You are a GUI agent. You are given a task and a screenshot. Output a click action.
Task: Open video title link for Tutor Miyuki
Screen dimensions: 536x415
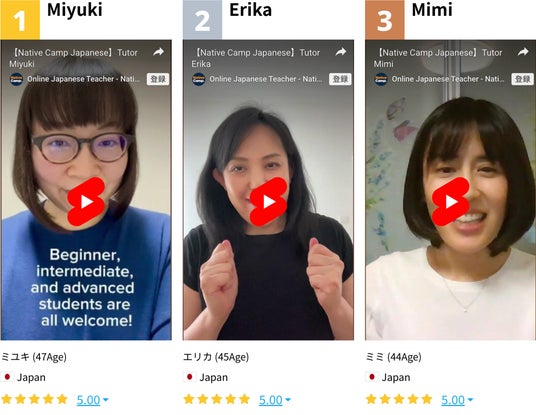pos(73,58)
